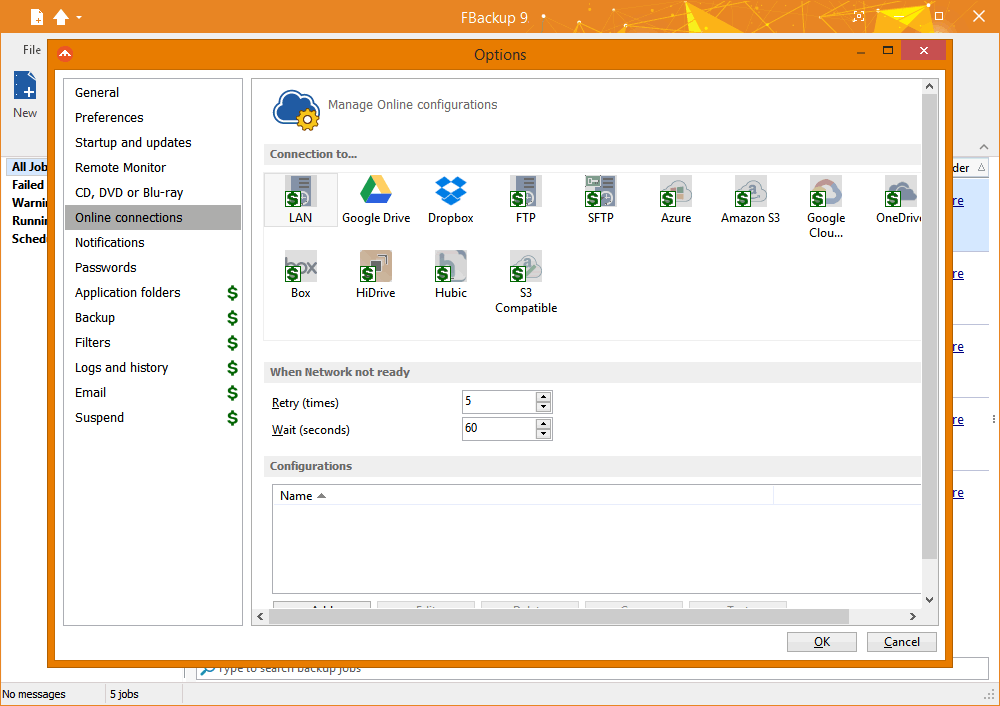Click the focus mode icon in FBackup title bar
This screenshot has height=706, width=1000.
tap(859, 17)
